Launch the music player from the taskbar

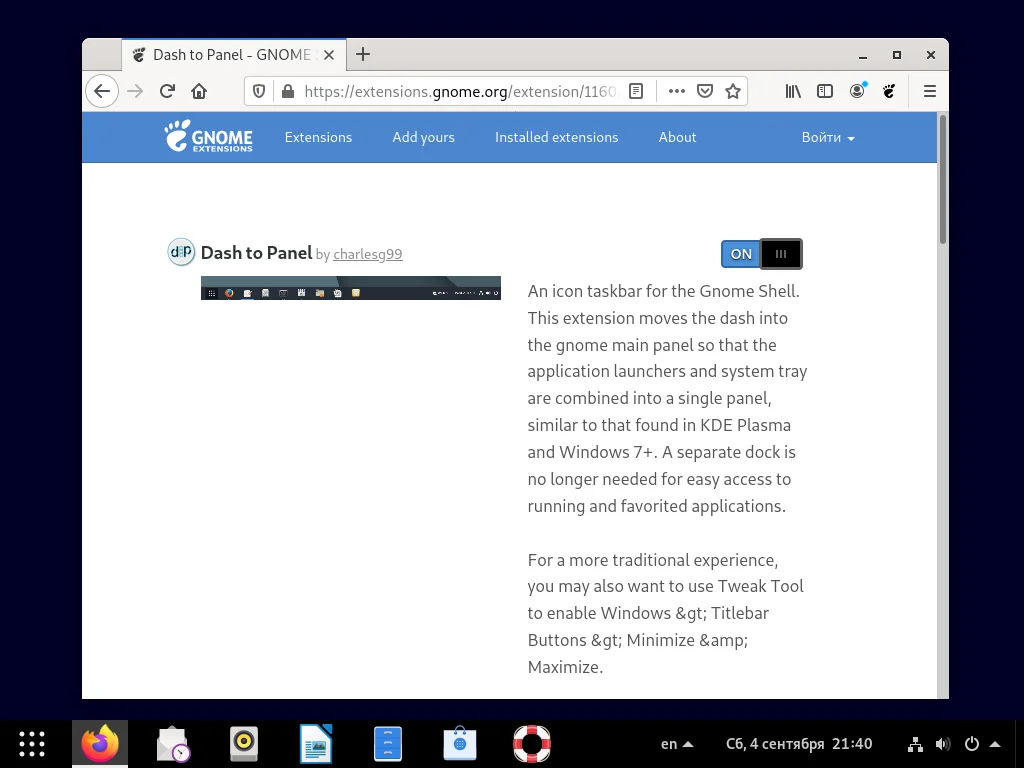pyautogui.click(x=244, y=743)
